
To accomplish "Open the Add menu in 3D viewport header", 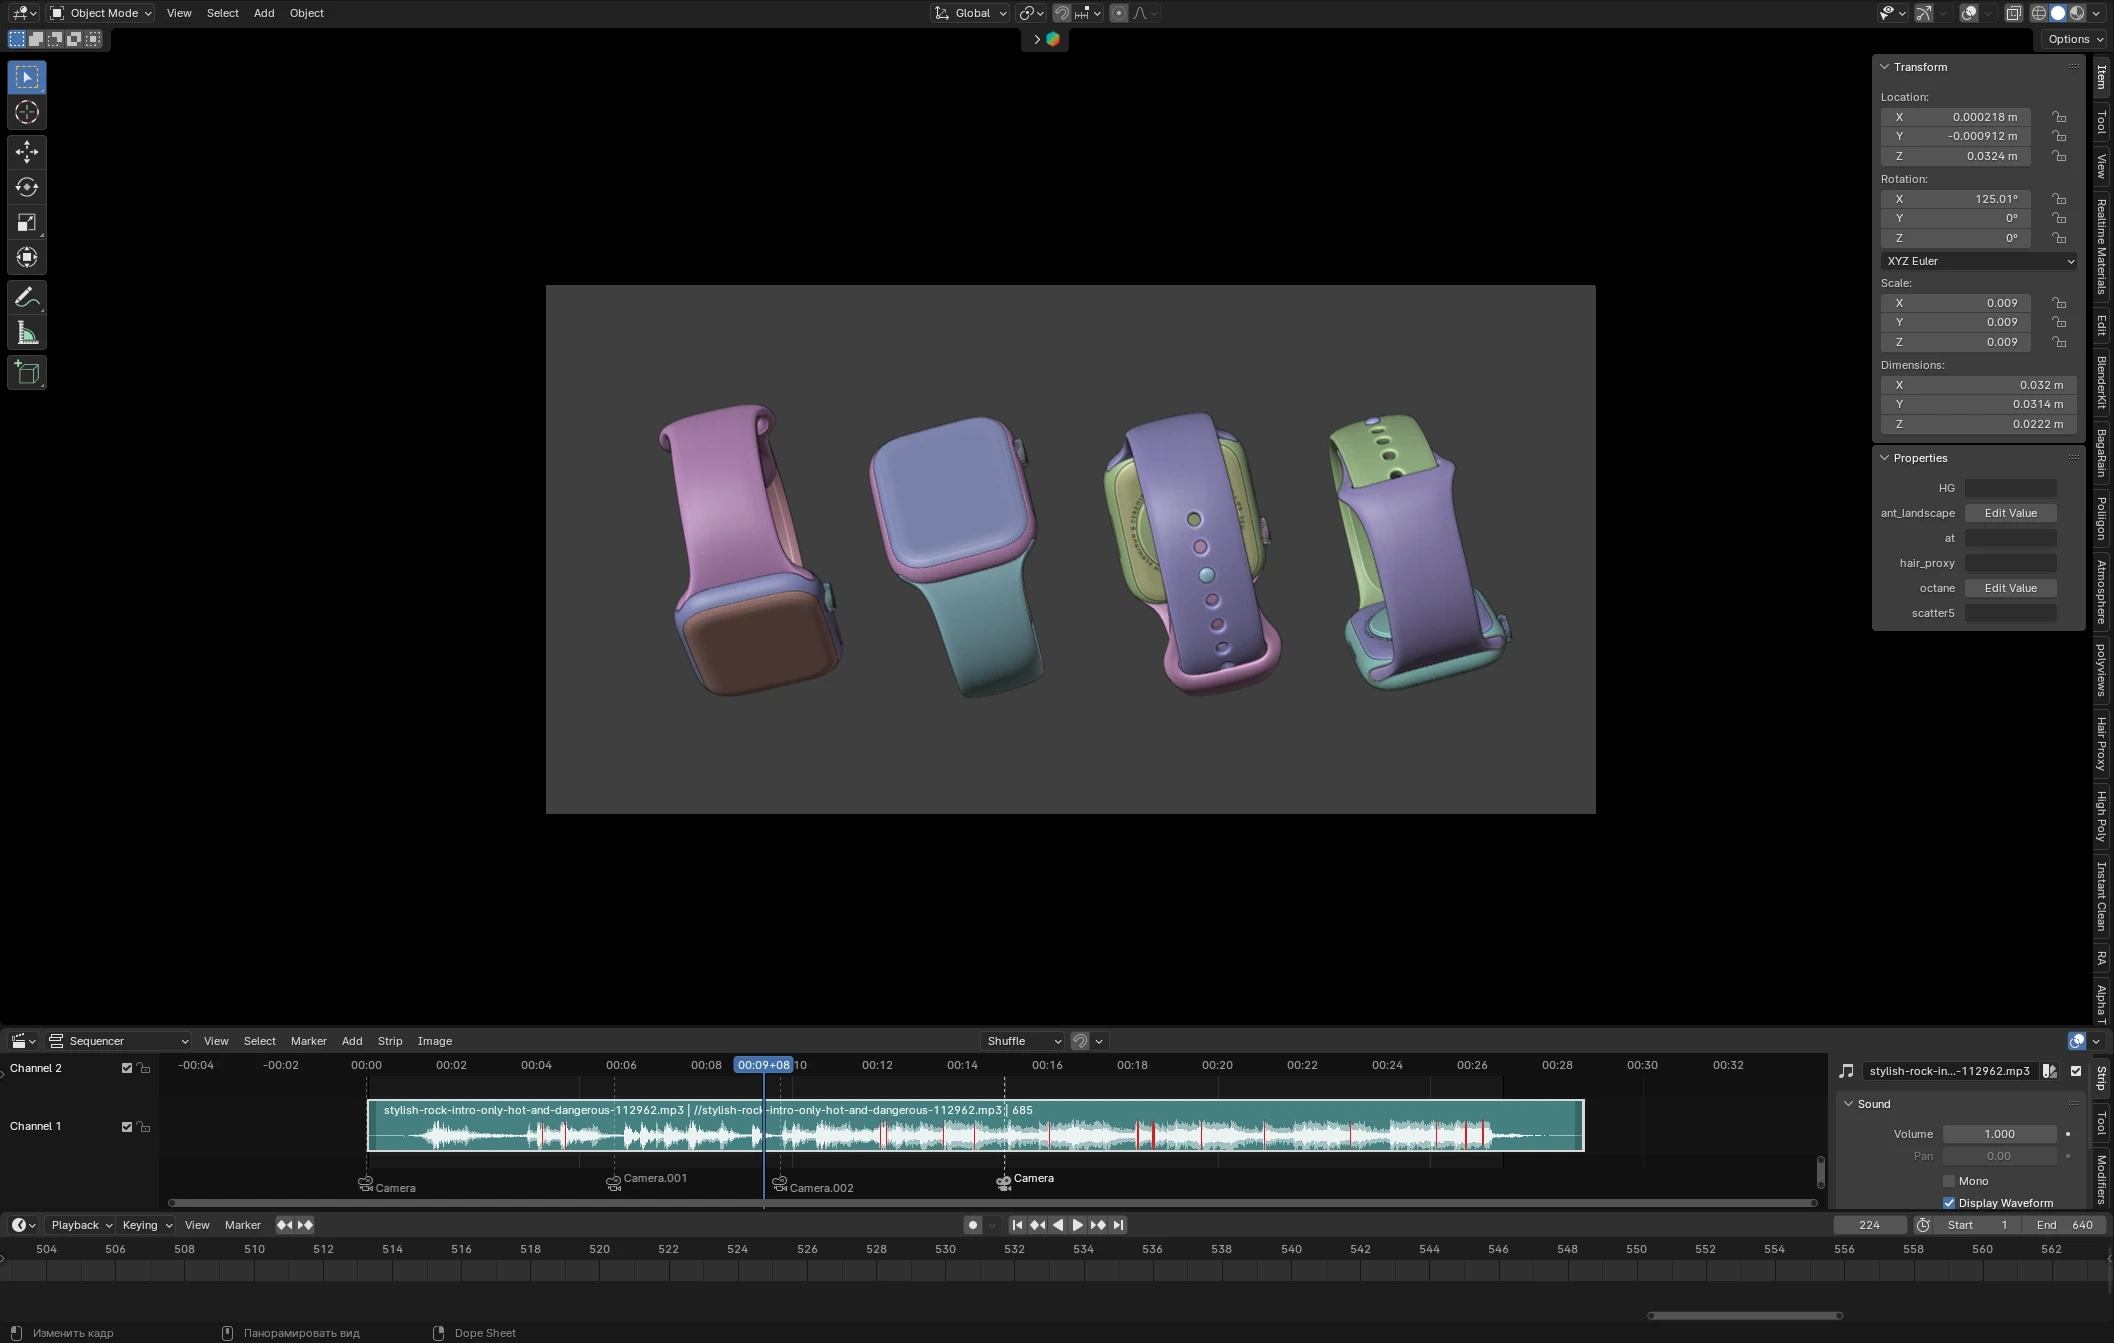I will pyautogui.click(x=264, y=13).
